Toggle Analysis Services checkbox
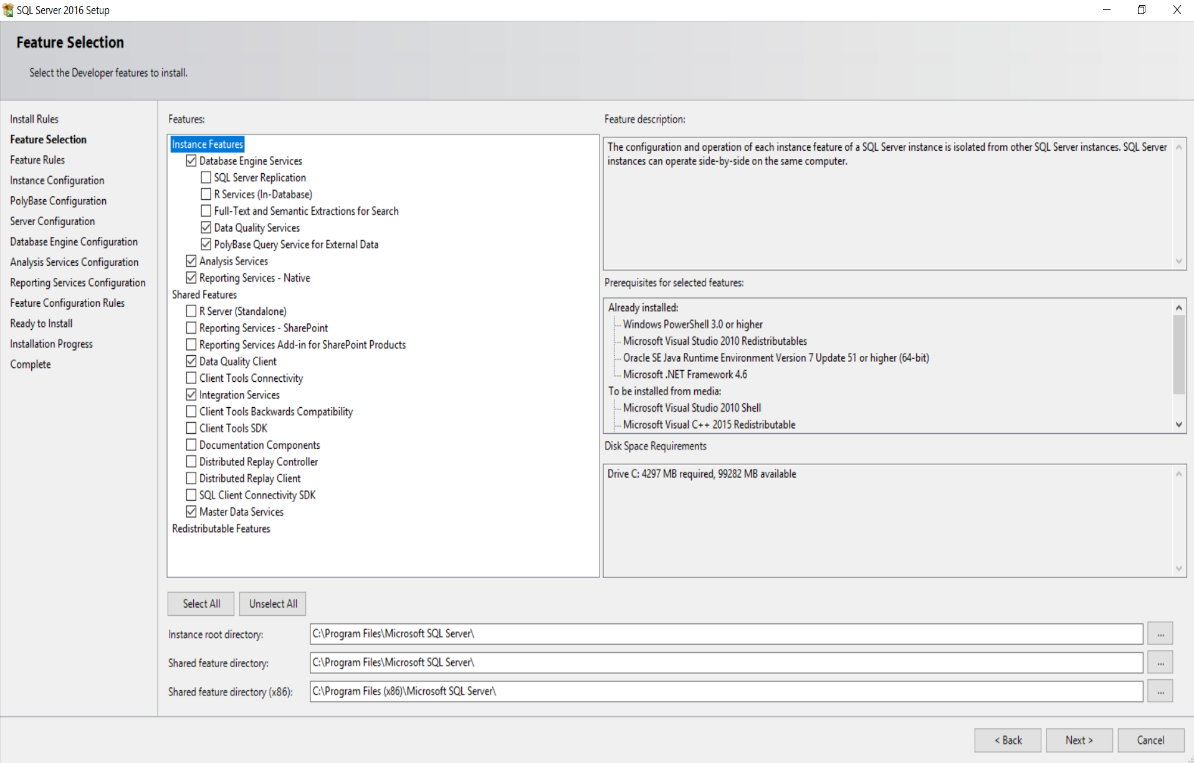 191,261
